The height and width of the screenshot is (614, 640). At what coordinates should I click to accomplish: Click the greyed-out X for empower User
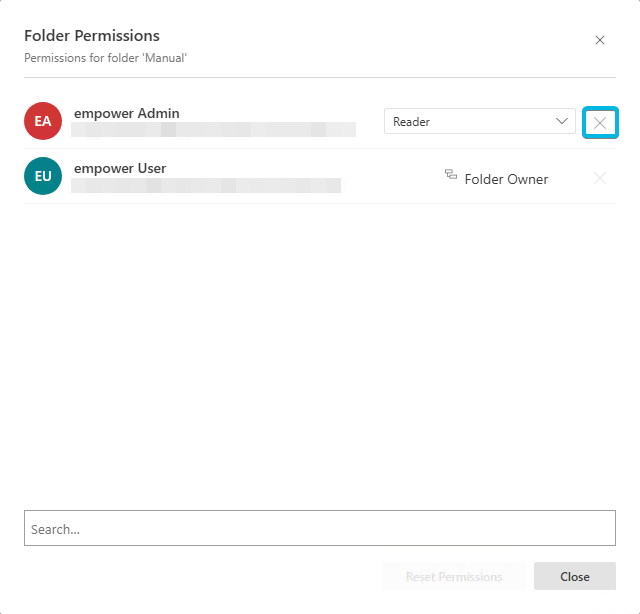pos(600,178)
